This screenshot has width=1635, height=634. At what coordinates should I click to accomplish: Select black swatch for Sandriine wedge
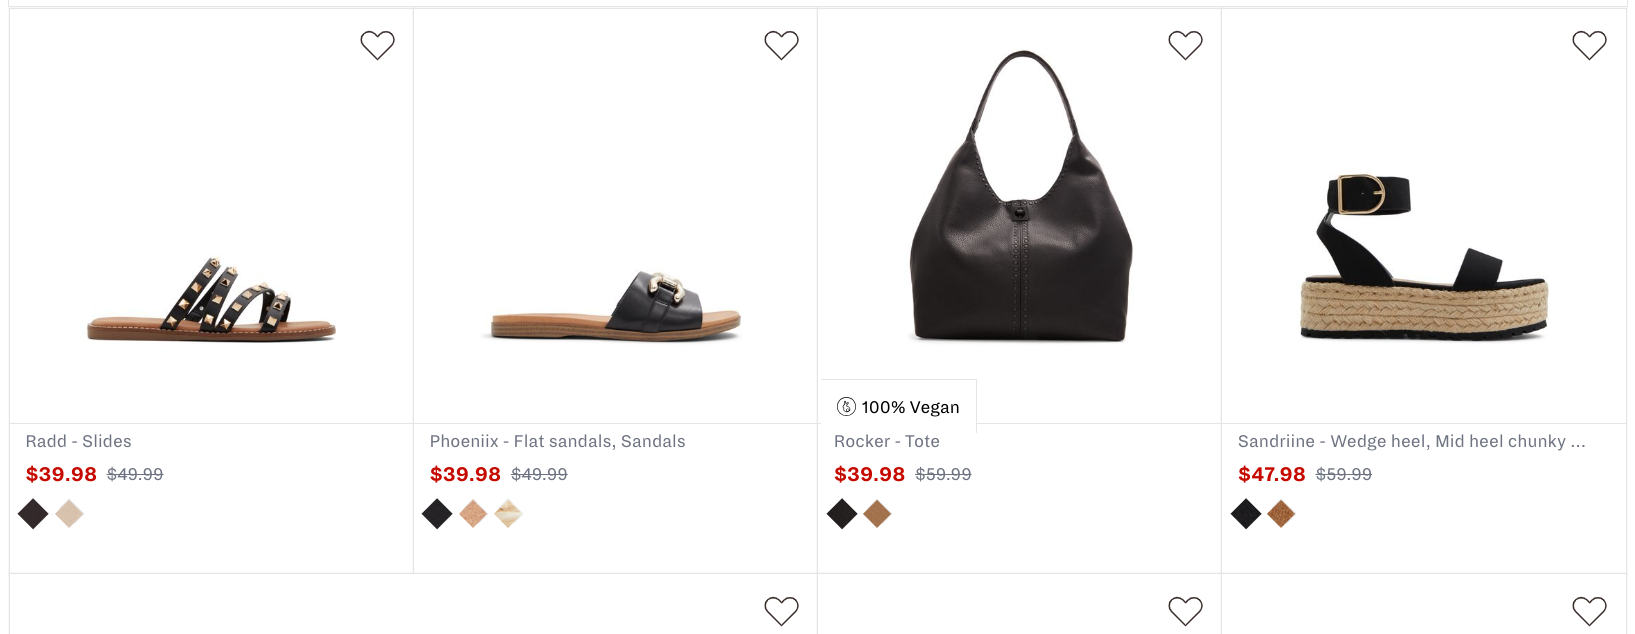[x=1246, y=514]
